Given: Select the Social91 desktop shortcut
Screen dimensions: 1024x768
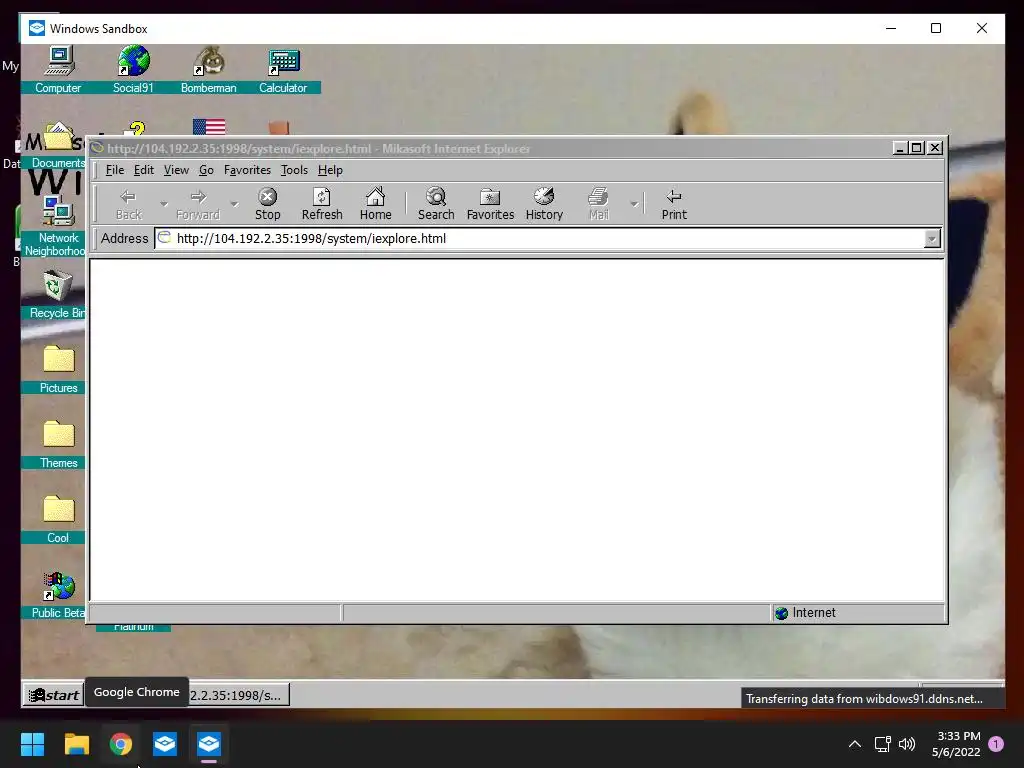Looking at the screenshot, I should [x=133, y=69].
